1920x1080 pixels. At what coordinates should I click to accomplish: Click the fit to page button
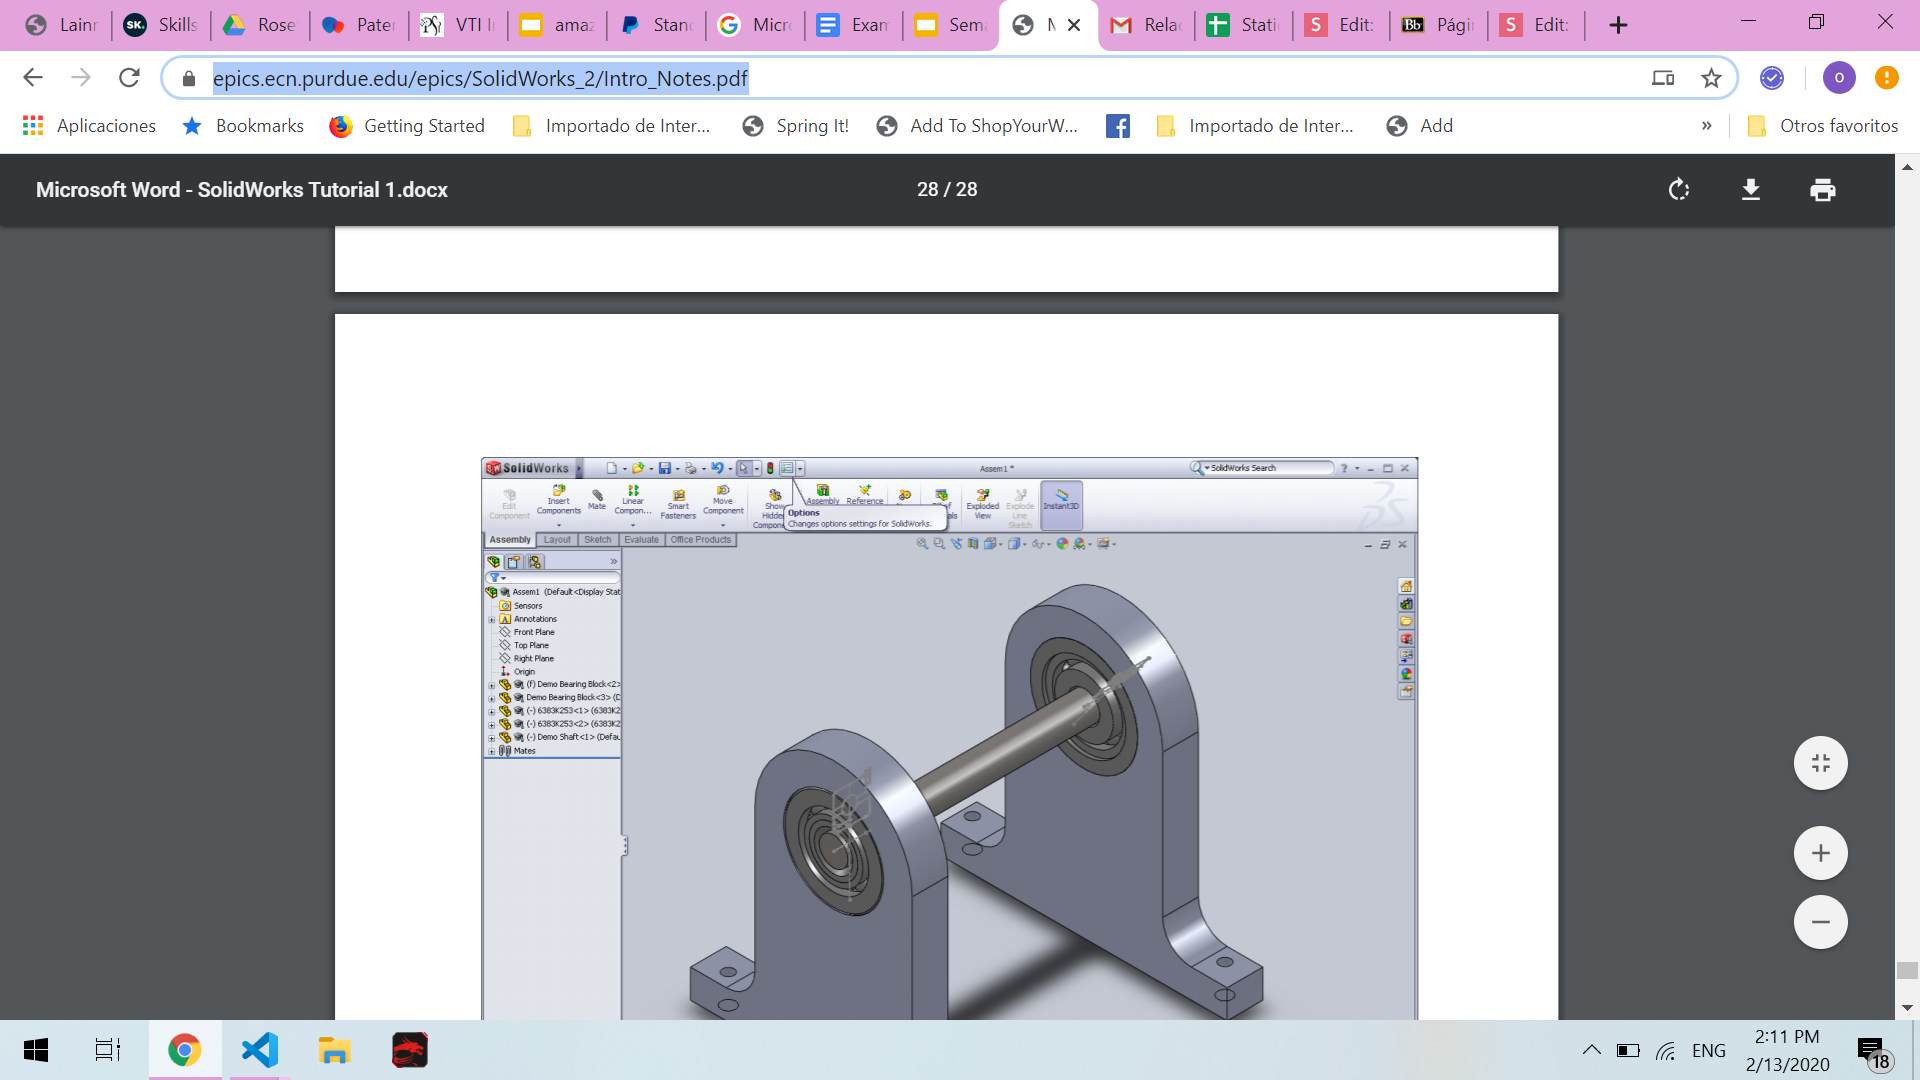(1820, 763)
